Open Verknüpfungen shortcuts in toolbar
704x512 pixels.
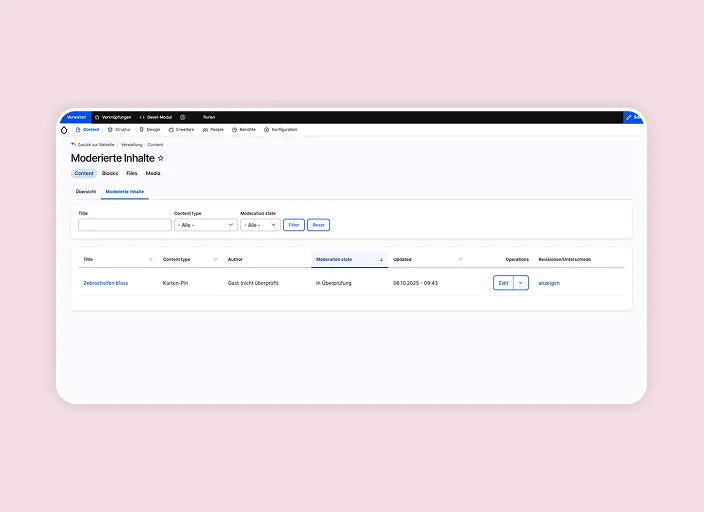pyautogui.click(x=113, y=117)
